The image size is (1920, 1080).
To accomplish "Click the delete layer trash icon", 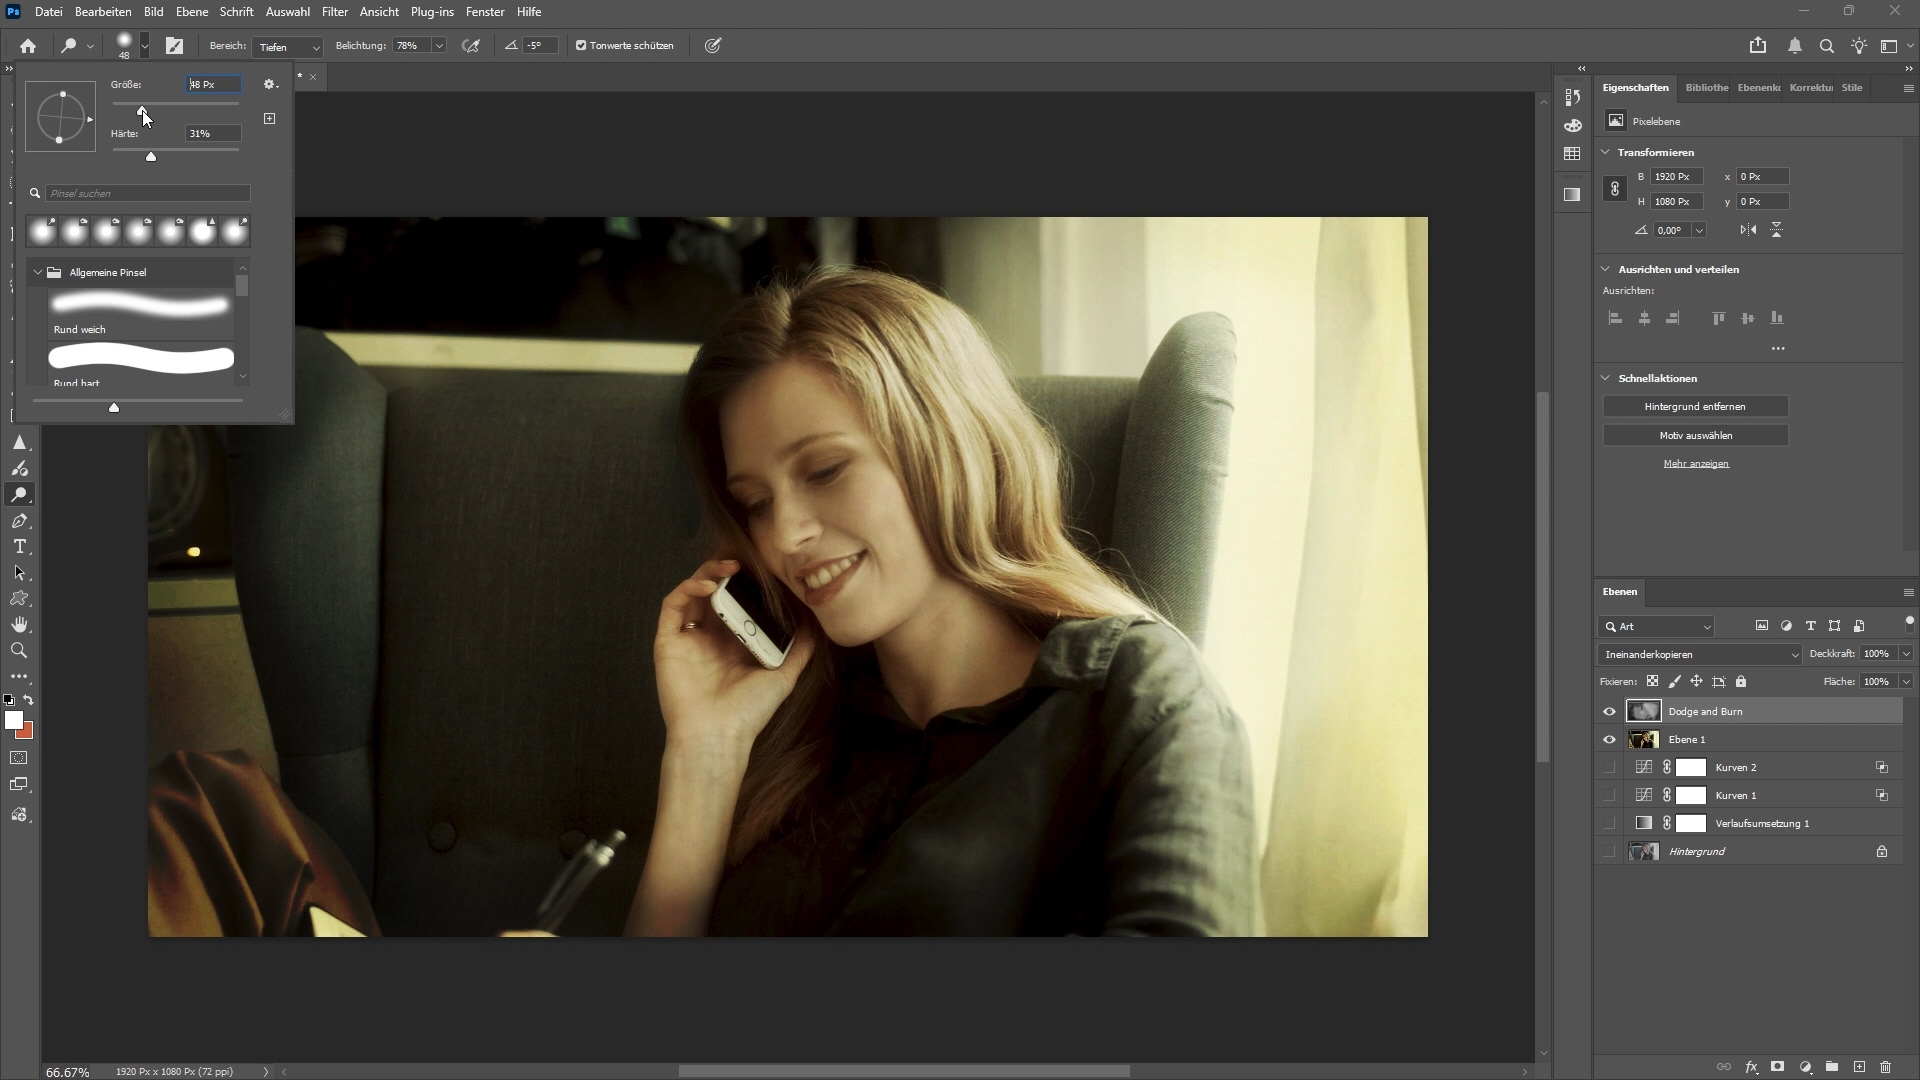I will [1885, 1067].
